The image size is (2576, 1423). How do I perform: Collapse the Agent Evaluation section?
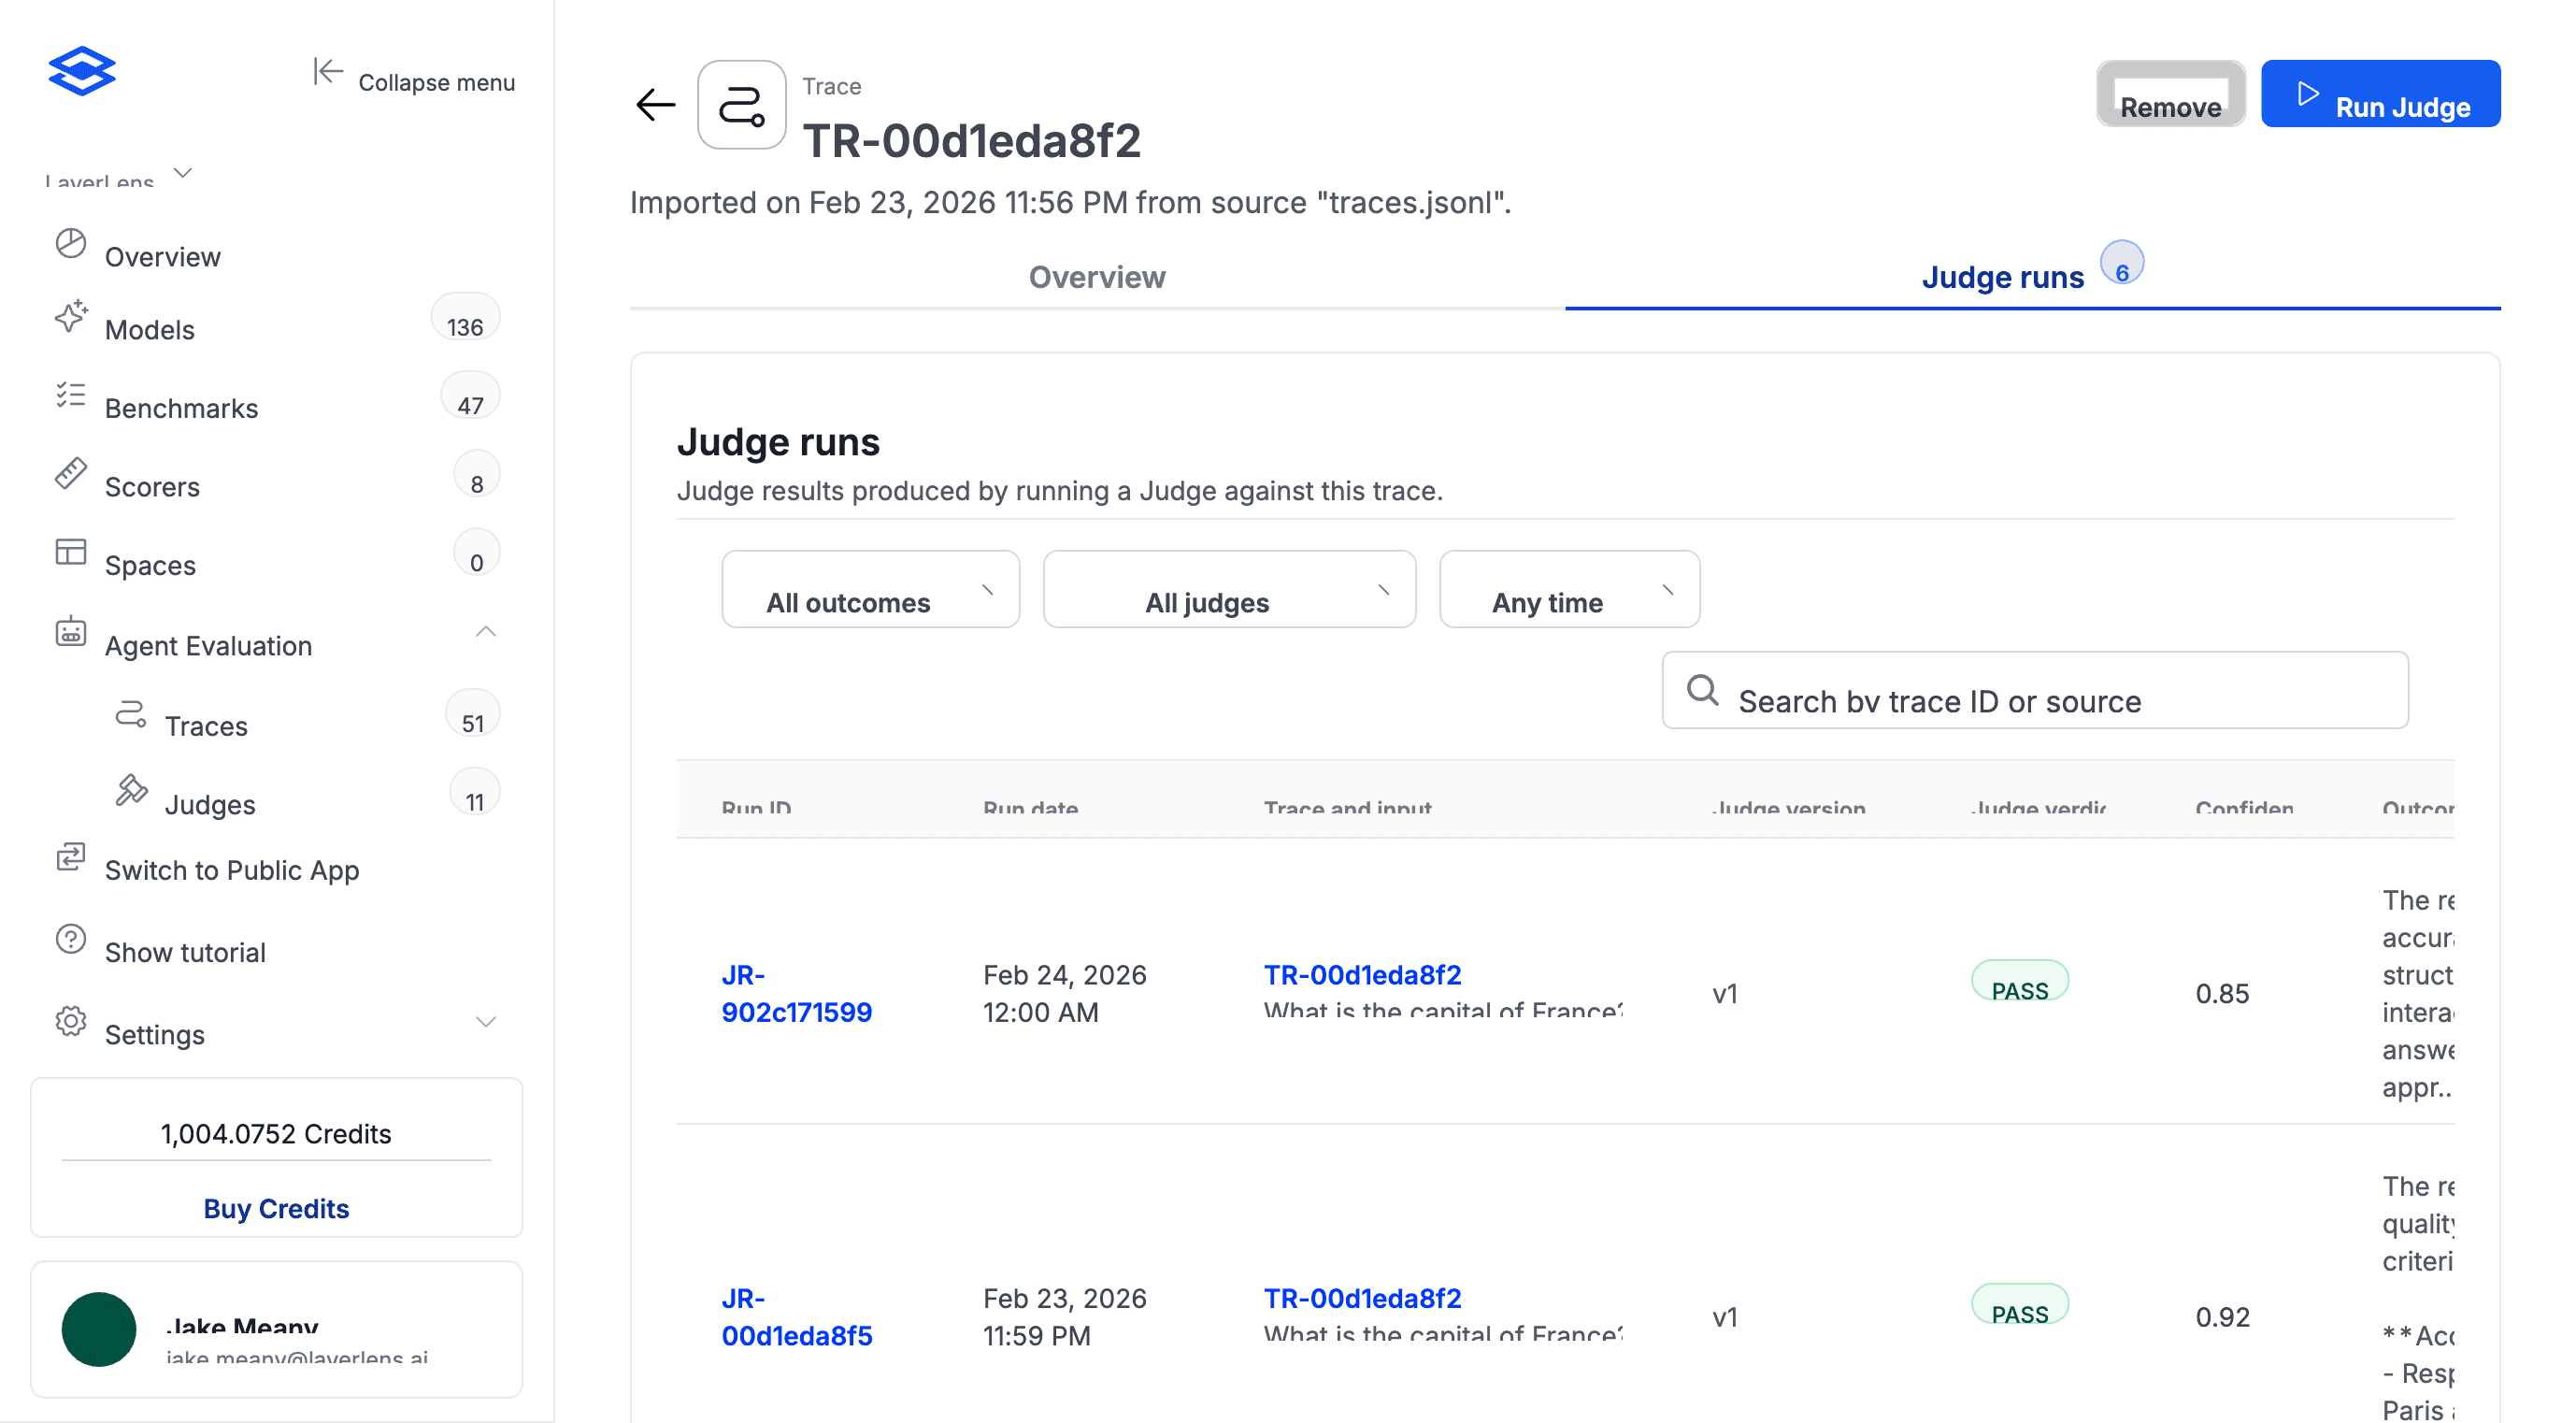coord(485,632)
